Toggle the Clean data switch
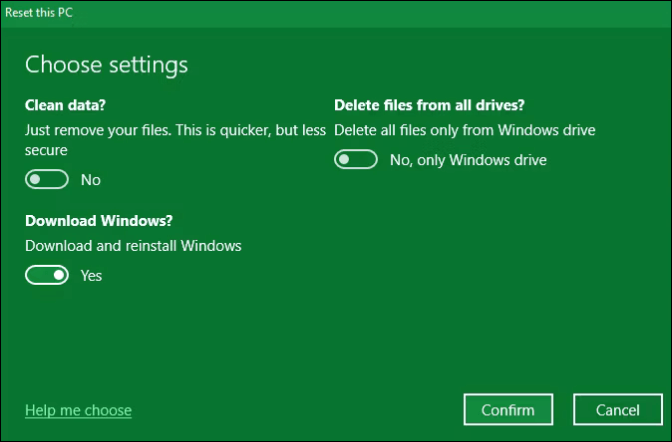The image size is (672, 442). pyautogui.click(x=46, y=180)
